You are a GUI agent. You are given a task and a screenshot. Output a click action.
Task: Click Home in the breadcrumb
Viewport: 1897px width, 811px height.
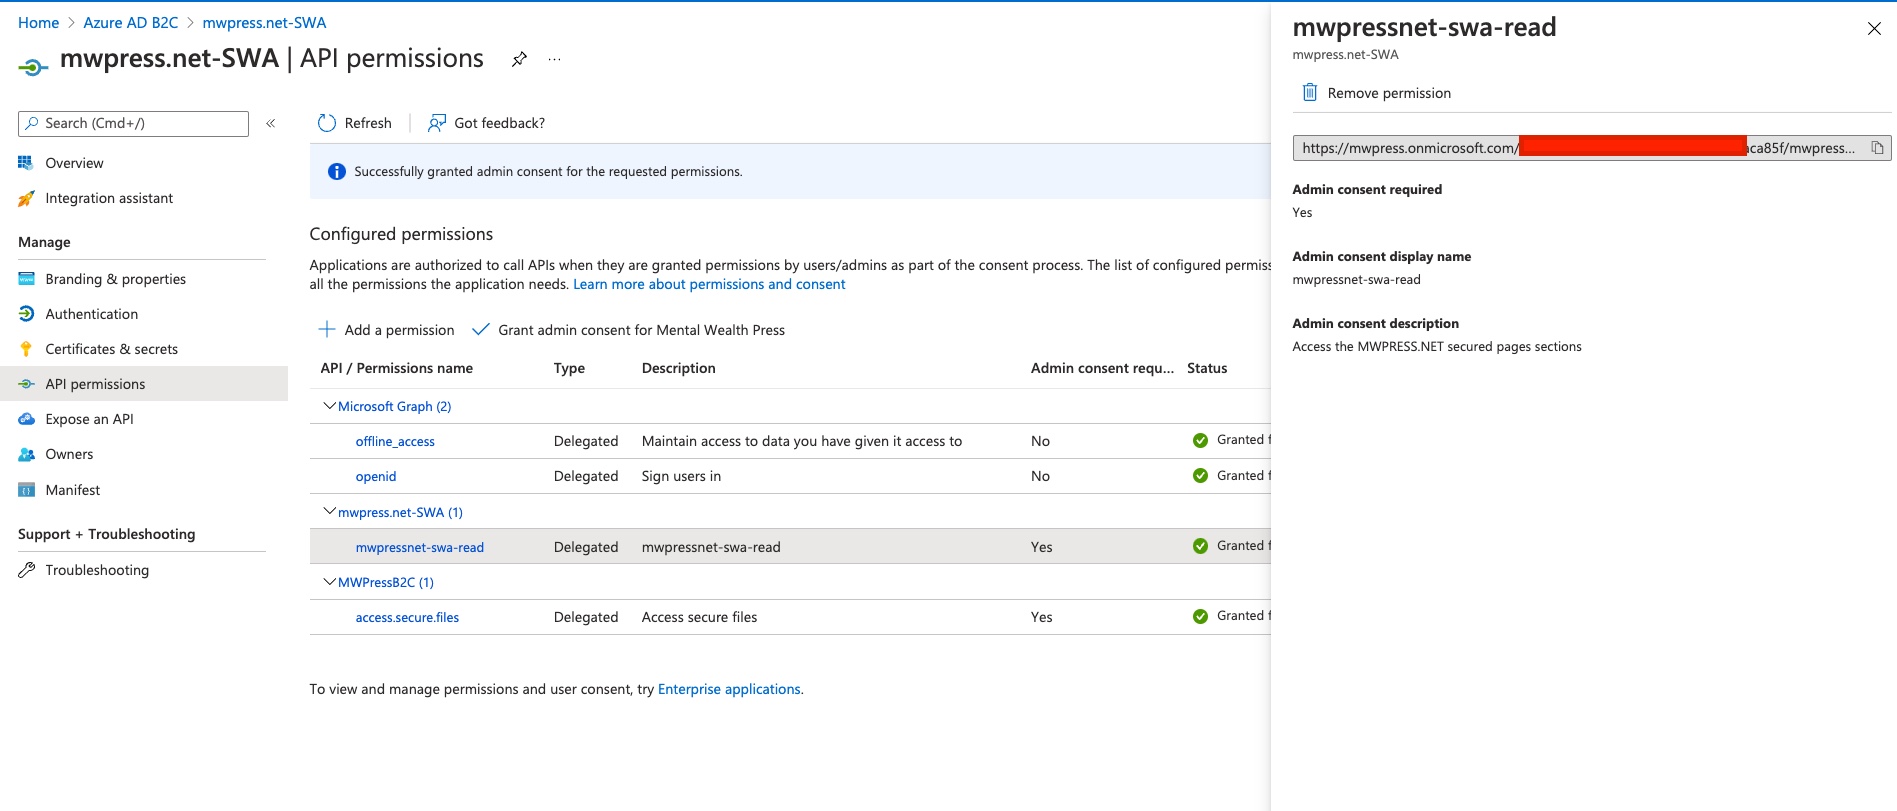point(38,23)
